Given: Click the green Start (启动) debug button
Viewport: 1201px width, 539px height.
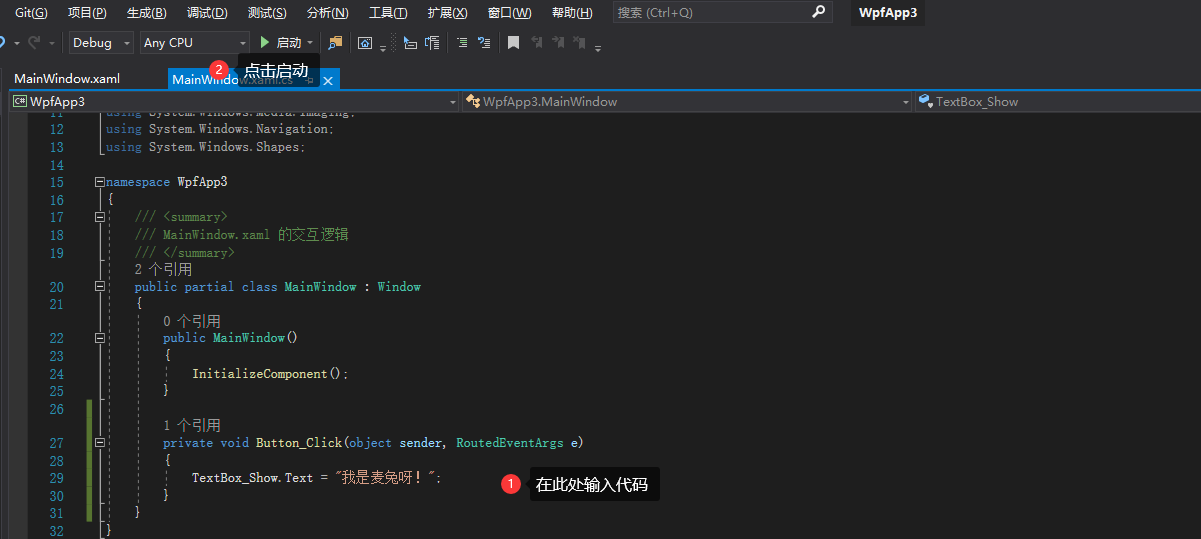Looking at the screenshot, I should 280,43.
